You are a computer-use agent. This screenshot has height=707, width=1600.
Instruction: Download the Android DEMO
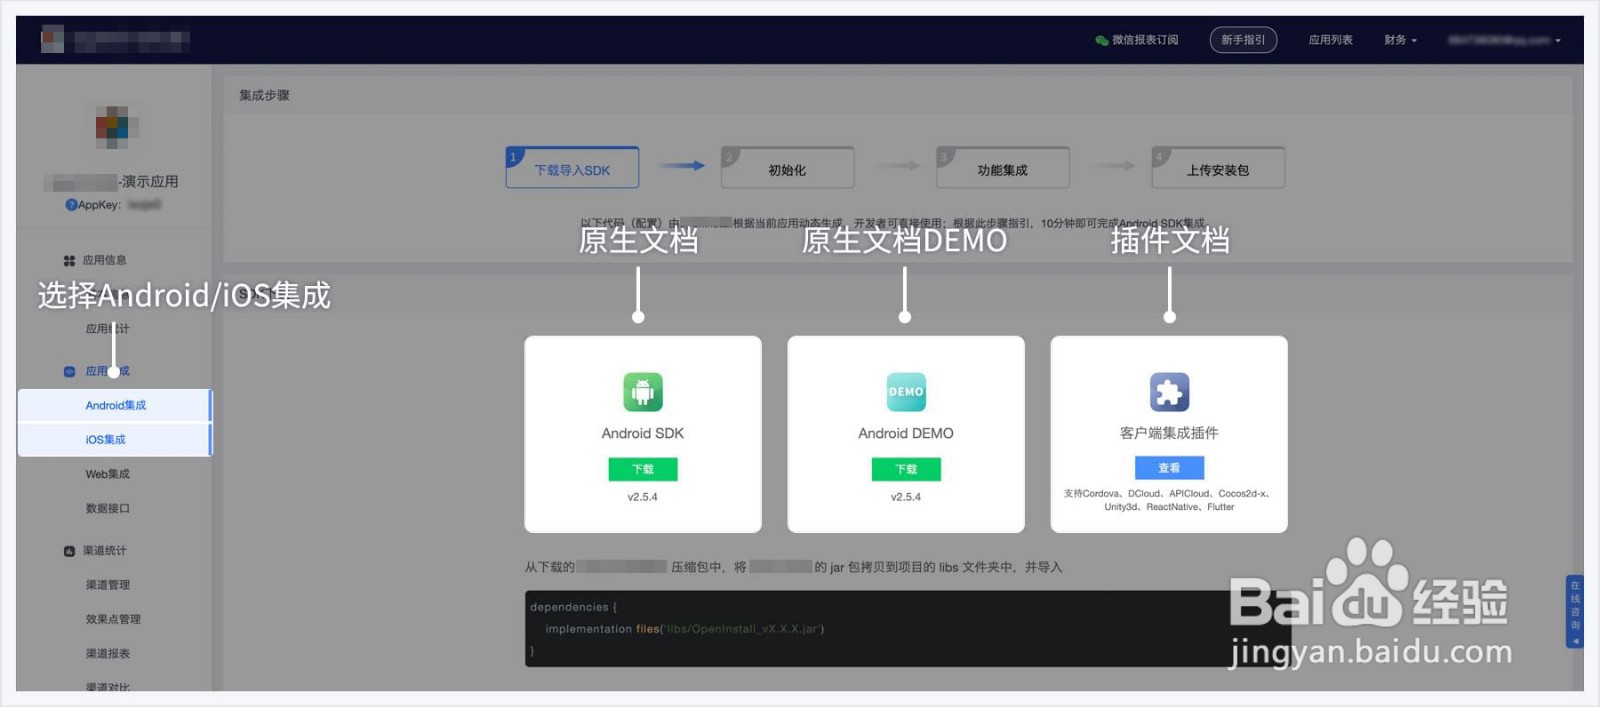pyautogui.click(x=906, y=469)
